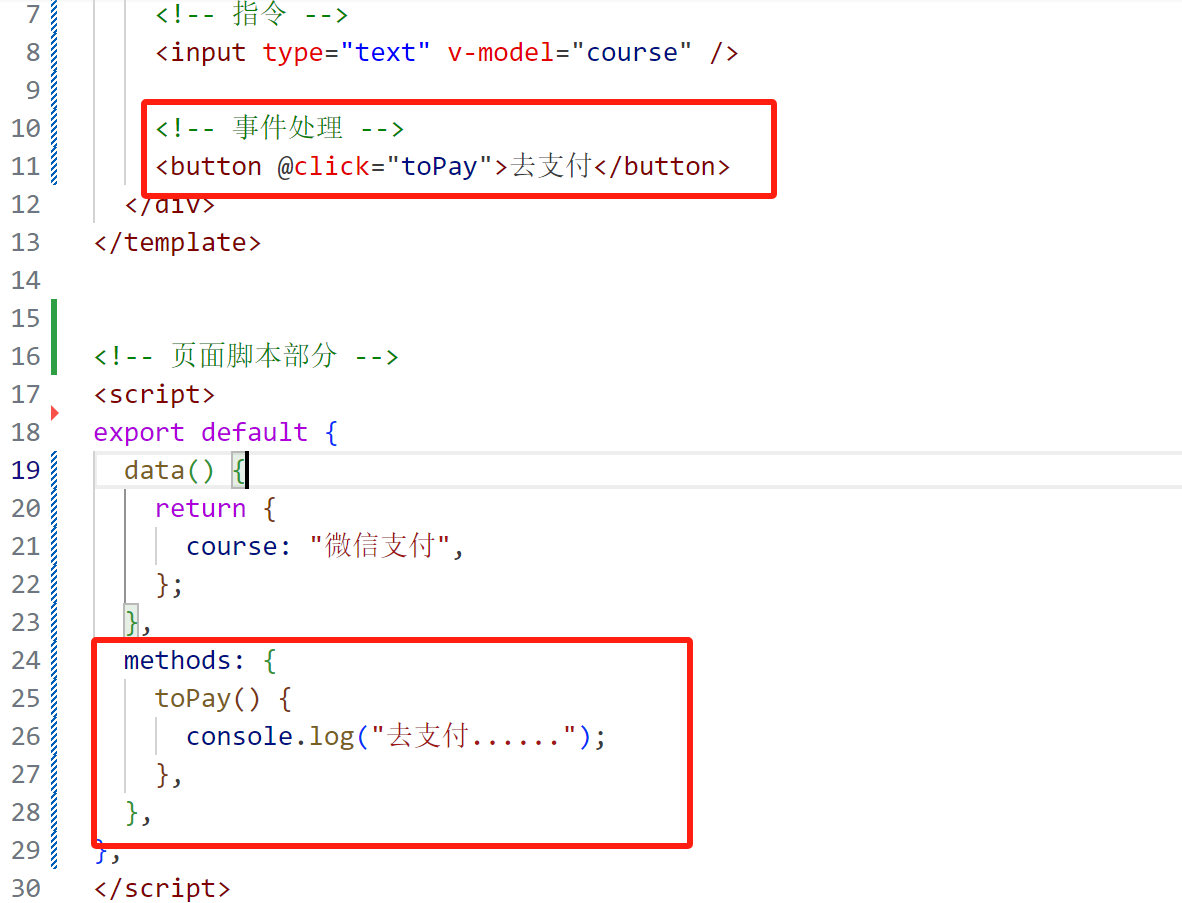This screenshot has height=903, width=1182.
Task: Click the button text '去支付' on line 11
Action: tap(551, 166)
